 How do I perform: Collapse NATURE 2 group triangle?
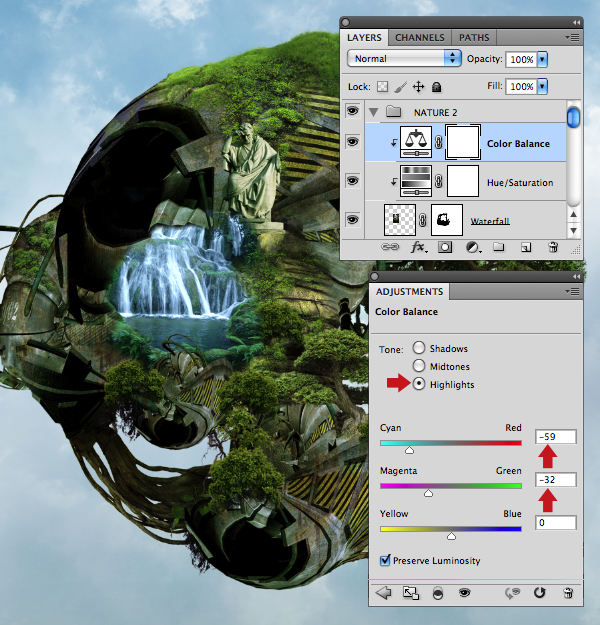(x=374, y=112)
